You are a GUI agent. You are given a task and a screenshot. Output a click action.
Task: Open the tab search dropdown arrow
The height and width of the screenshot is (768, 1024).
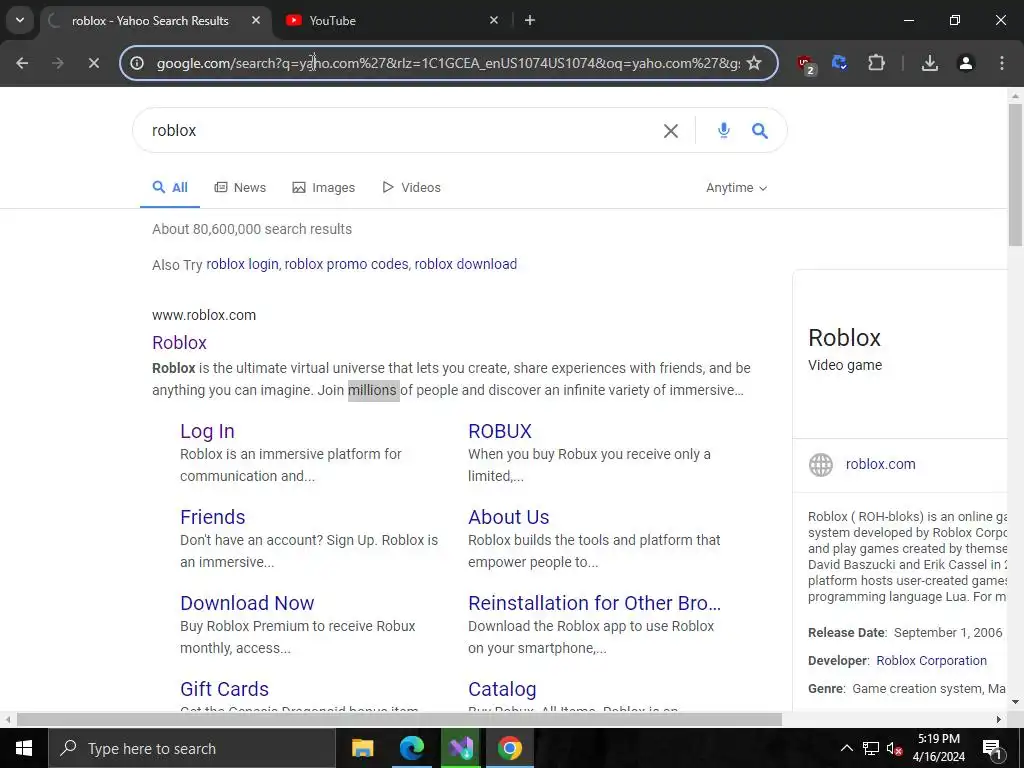20,20
